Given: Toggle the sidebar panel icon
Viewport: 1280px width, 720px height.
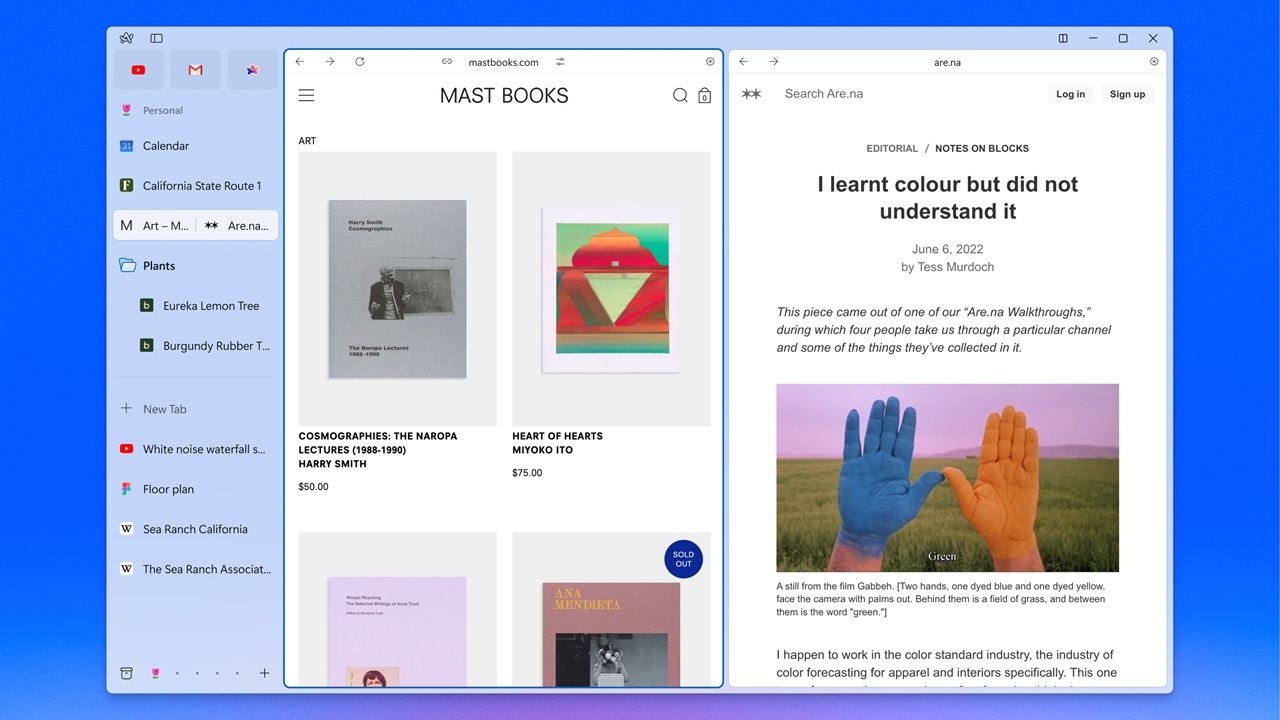Looking at the screenshot, I should click(x=156, y=38).
